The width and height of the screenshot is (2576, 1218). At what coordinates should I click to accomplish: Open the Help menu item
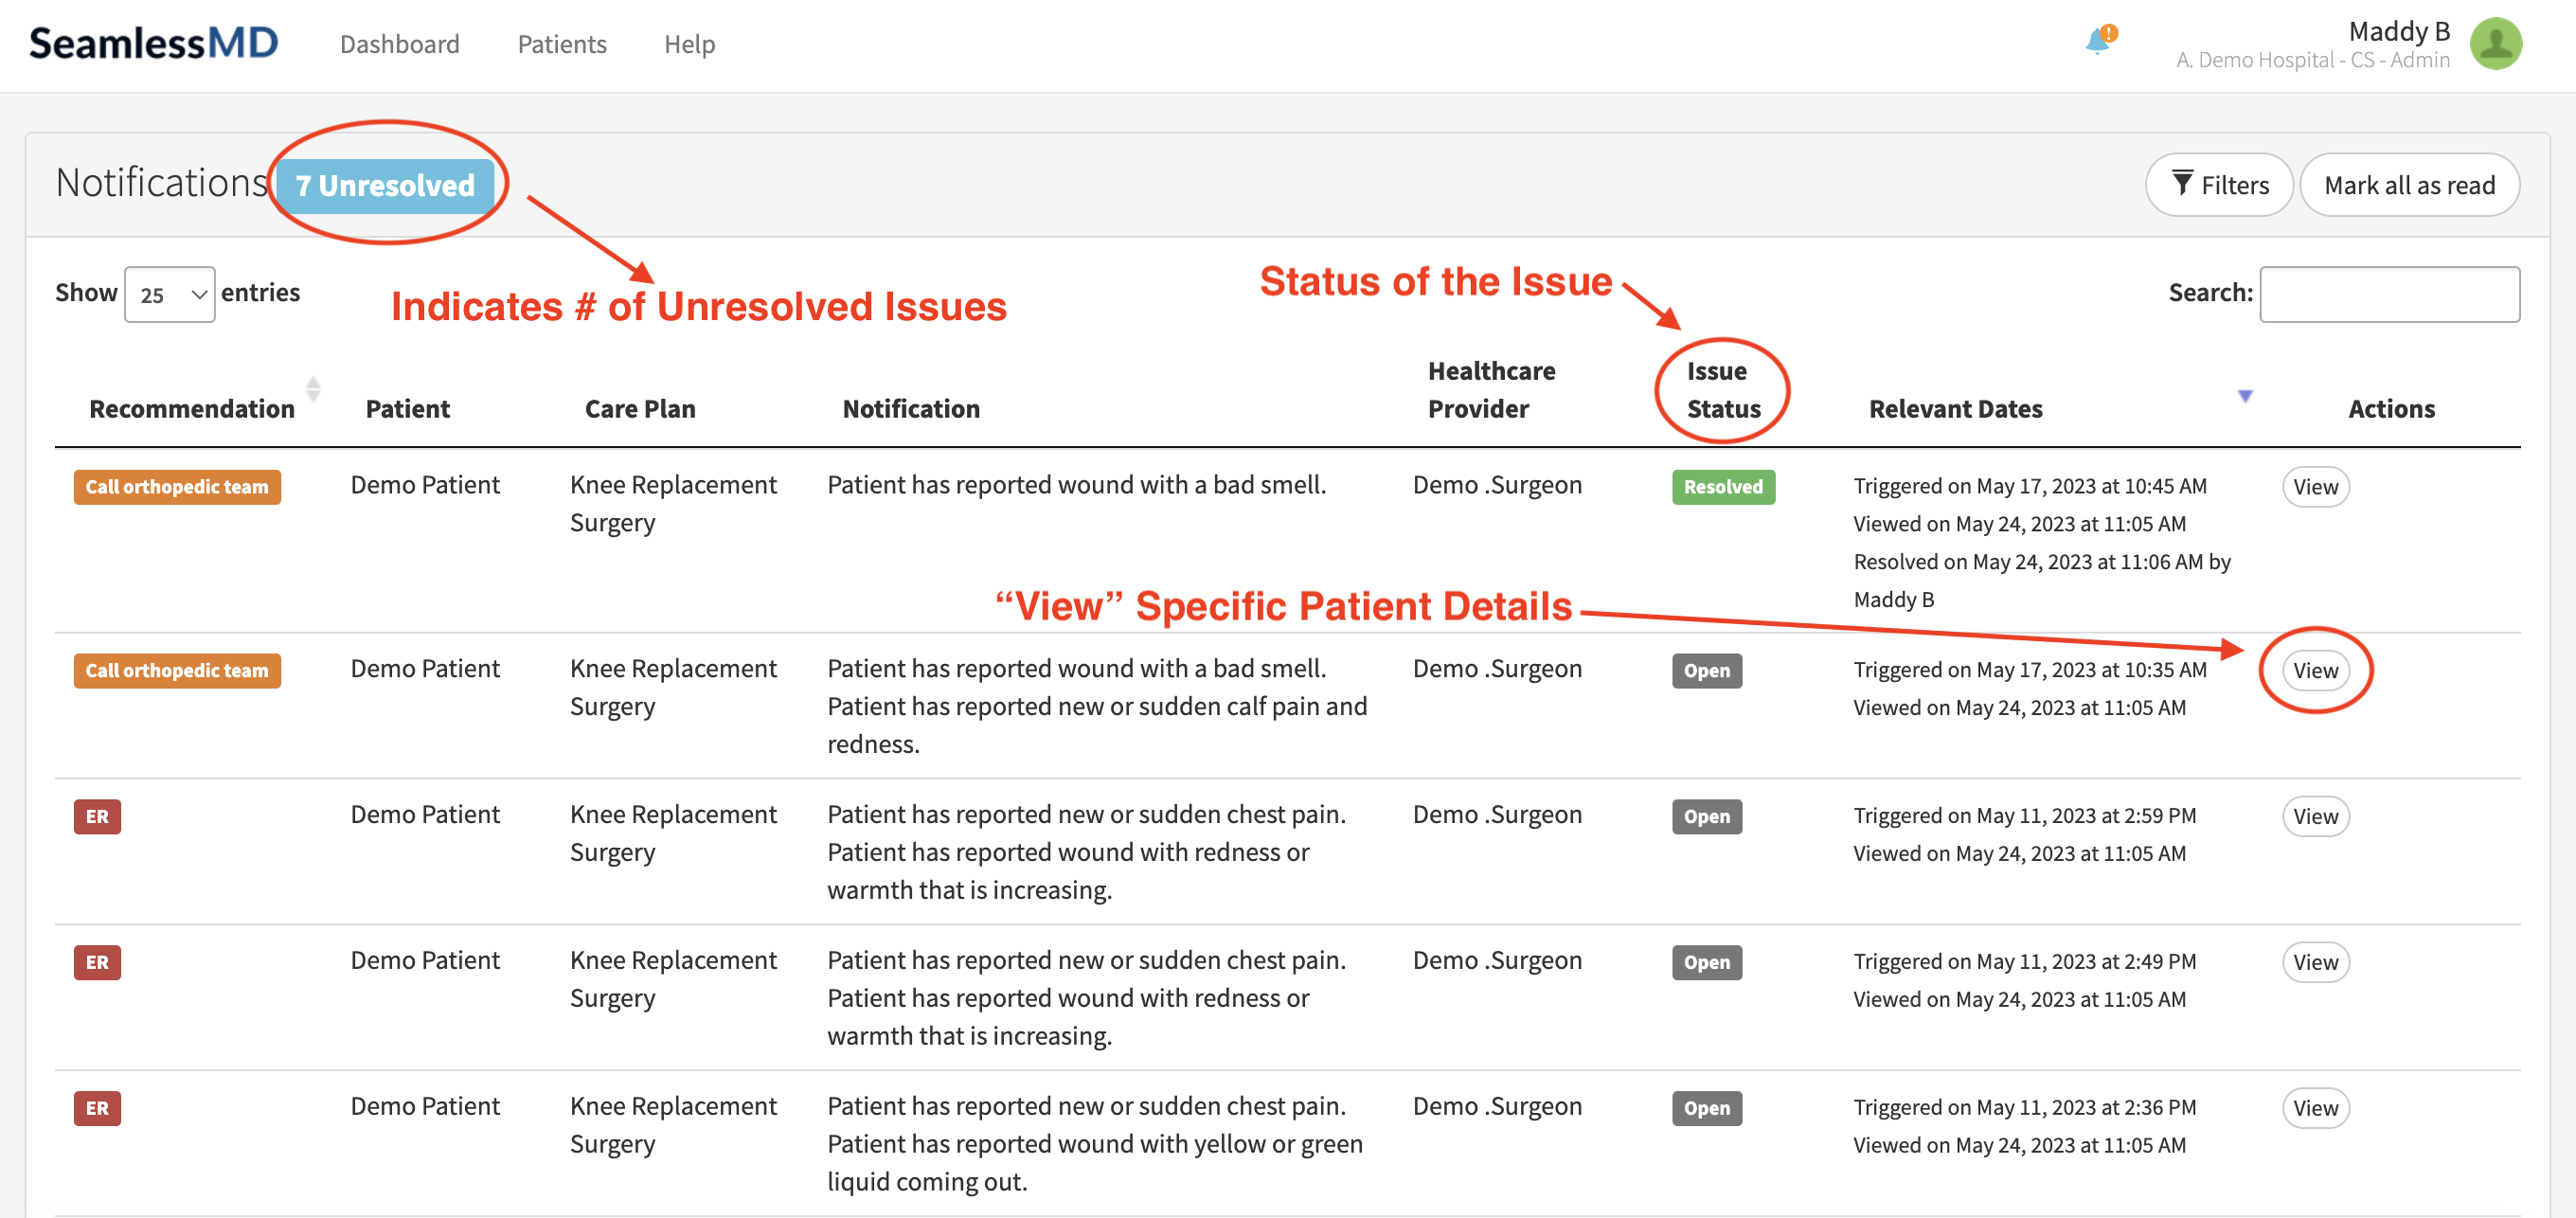click(689, 44)
